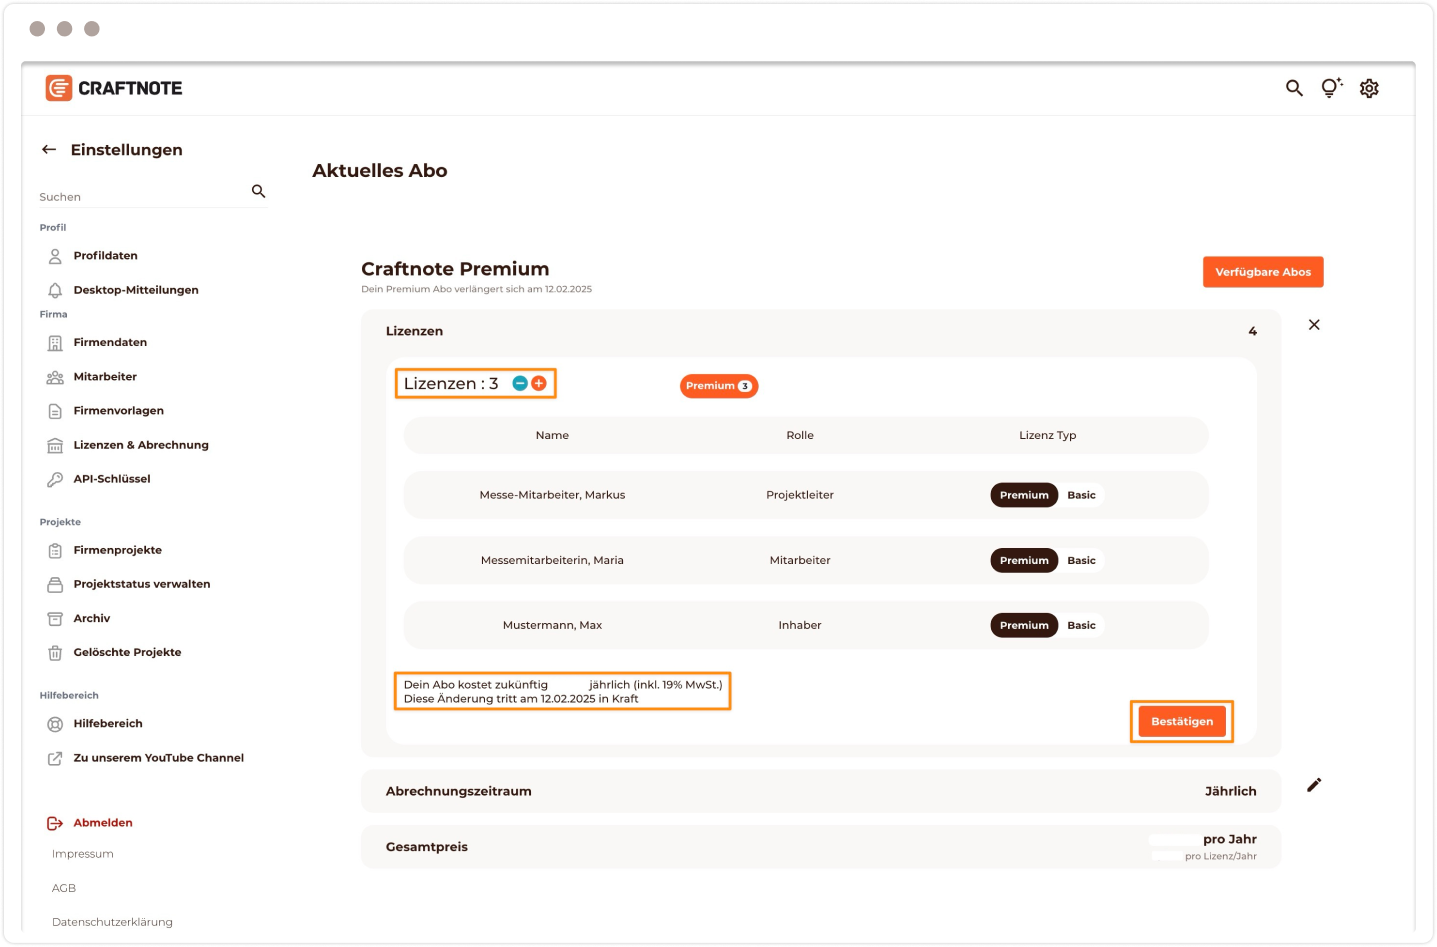Set Markus Messe-Mitarbeiter license to Premium
This screenshot has width=1437, height=947.
click(1024, 495)
